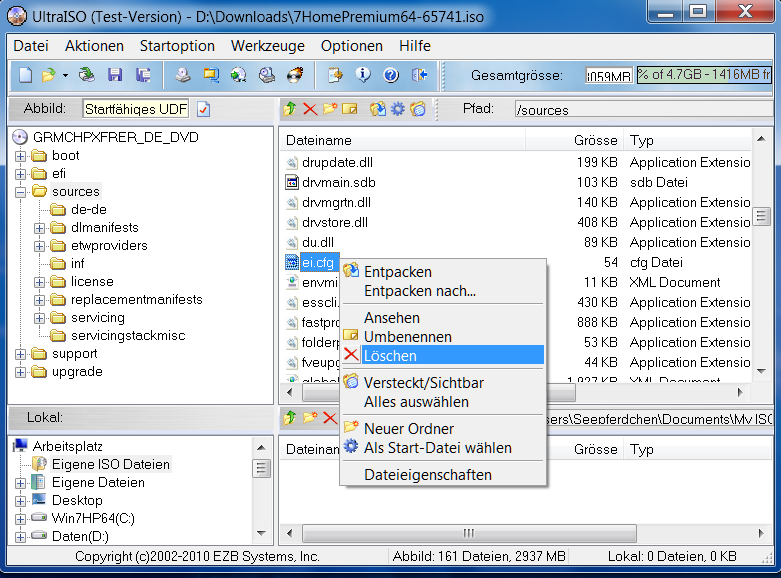The width and height of the screenshot is (781, 578).
Task: Choose Dateieigenschaften in the context menu
Action: 443,474
